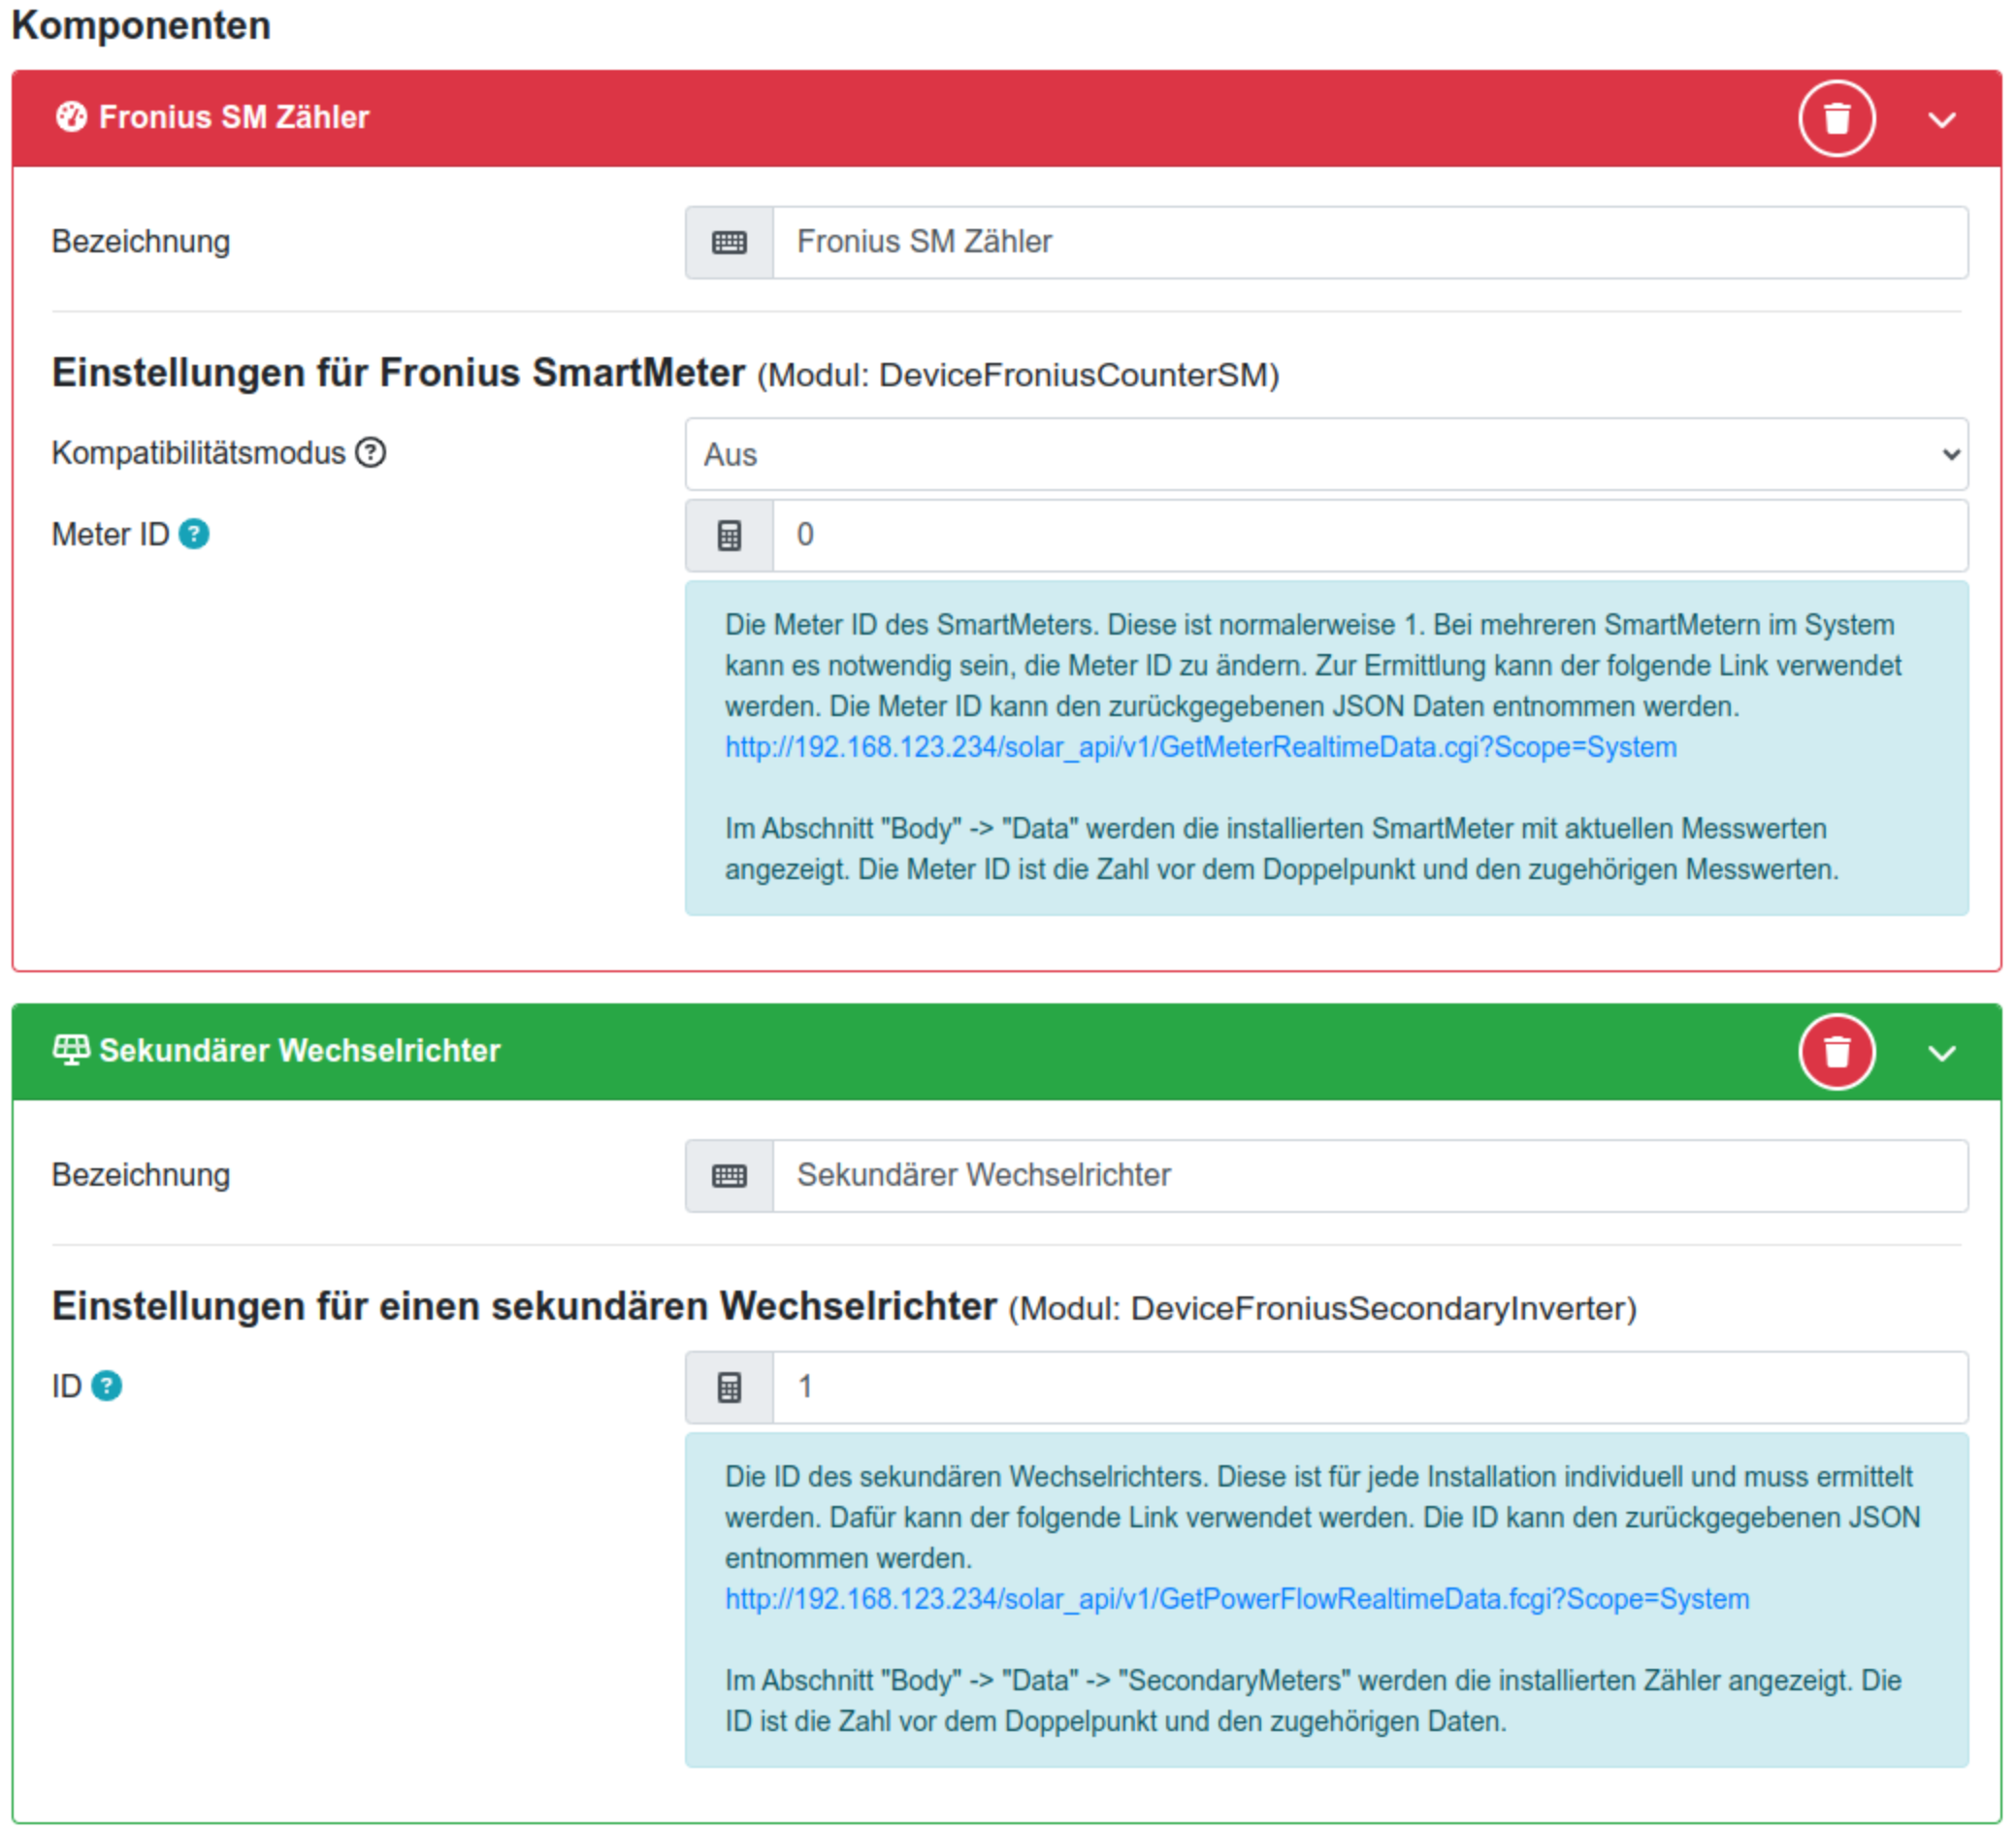Open the Kompatibilitätsmodus dropdown set to Aus
The width and height of the screenshot is (2016, 1832).
(x=1326, y=455)
